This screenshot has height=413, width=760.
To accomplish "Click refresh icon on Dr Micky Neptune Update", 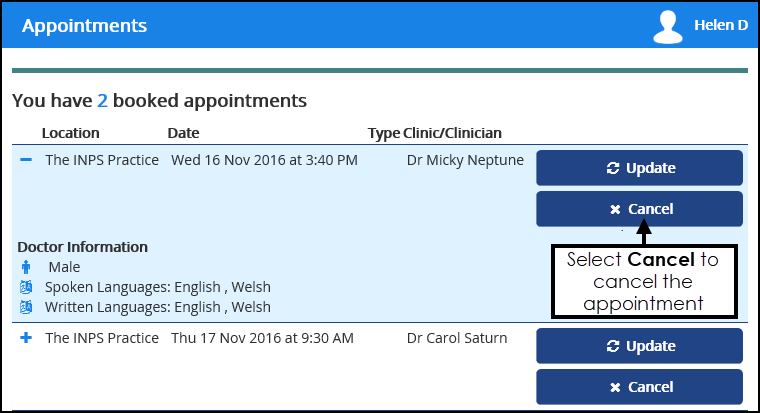I will pos(613,168).
